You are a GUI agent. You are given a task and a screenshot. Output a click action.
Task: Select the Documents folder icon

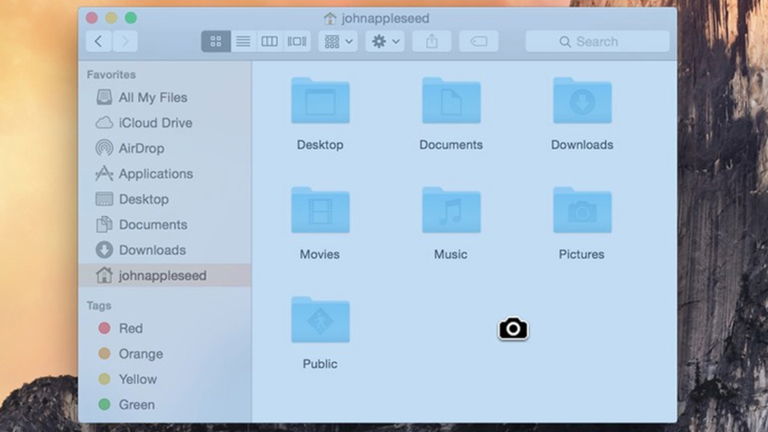[451, 100]
